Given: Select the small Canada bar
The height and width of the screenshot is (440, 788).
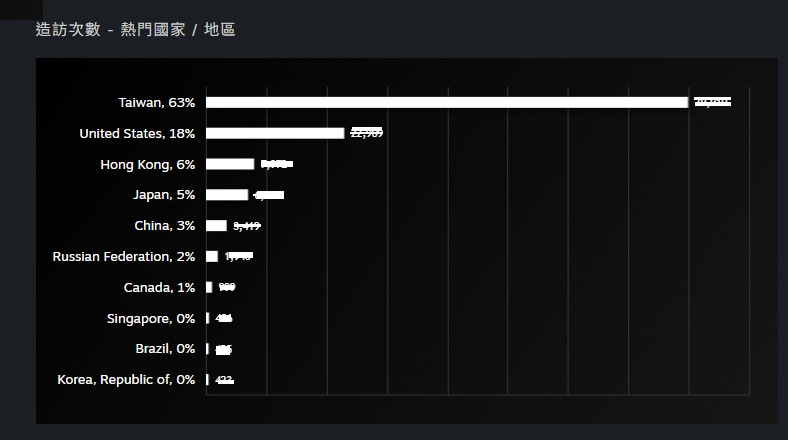Looking at the screenshot, I should click(209, 287).
